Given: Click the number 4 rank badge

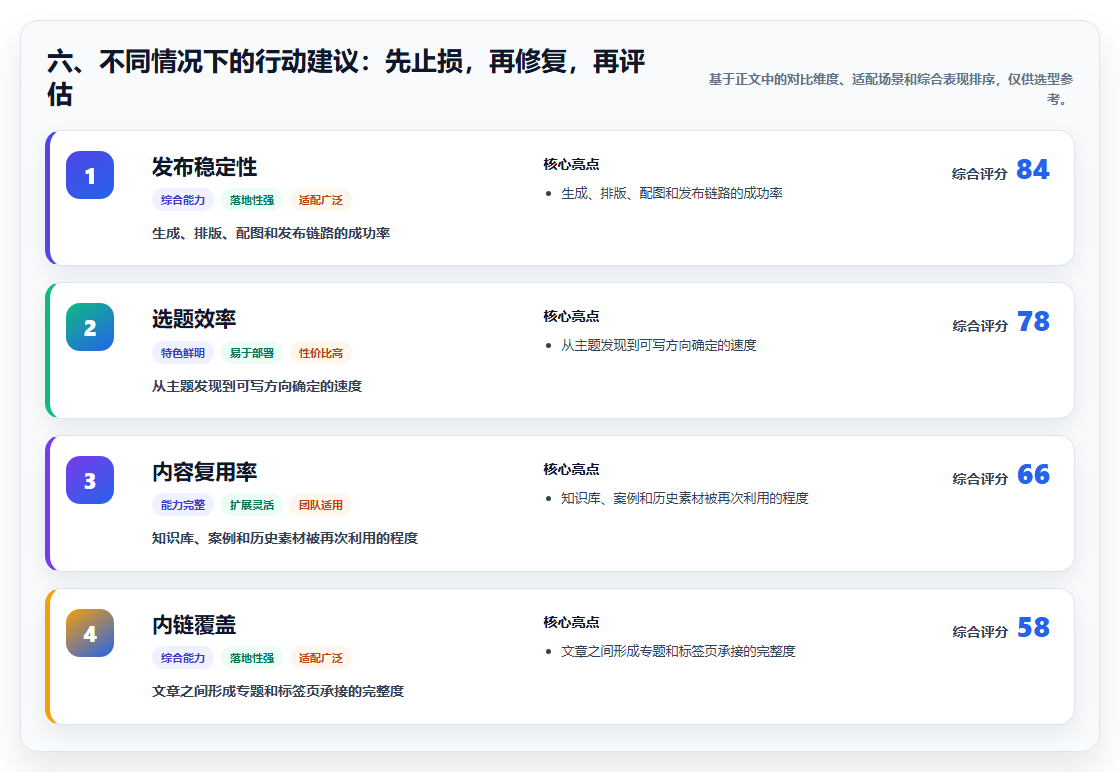Looking at the screenshot, I should [x=90, y=633].
